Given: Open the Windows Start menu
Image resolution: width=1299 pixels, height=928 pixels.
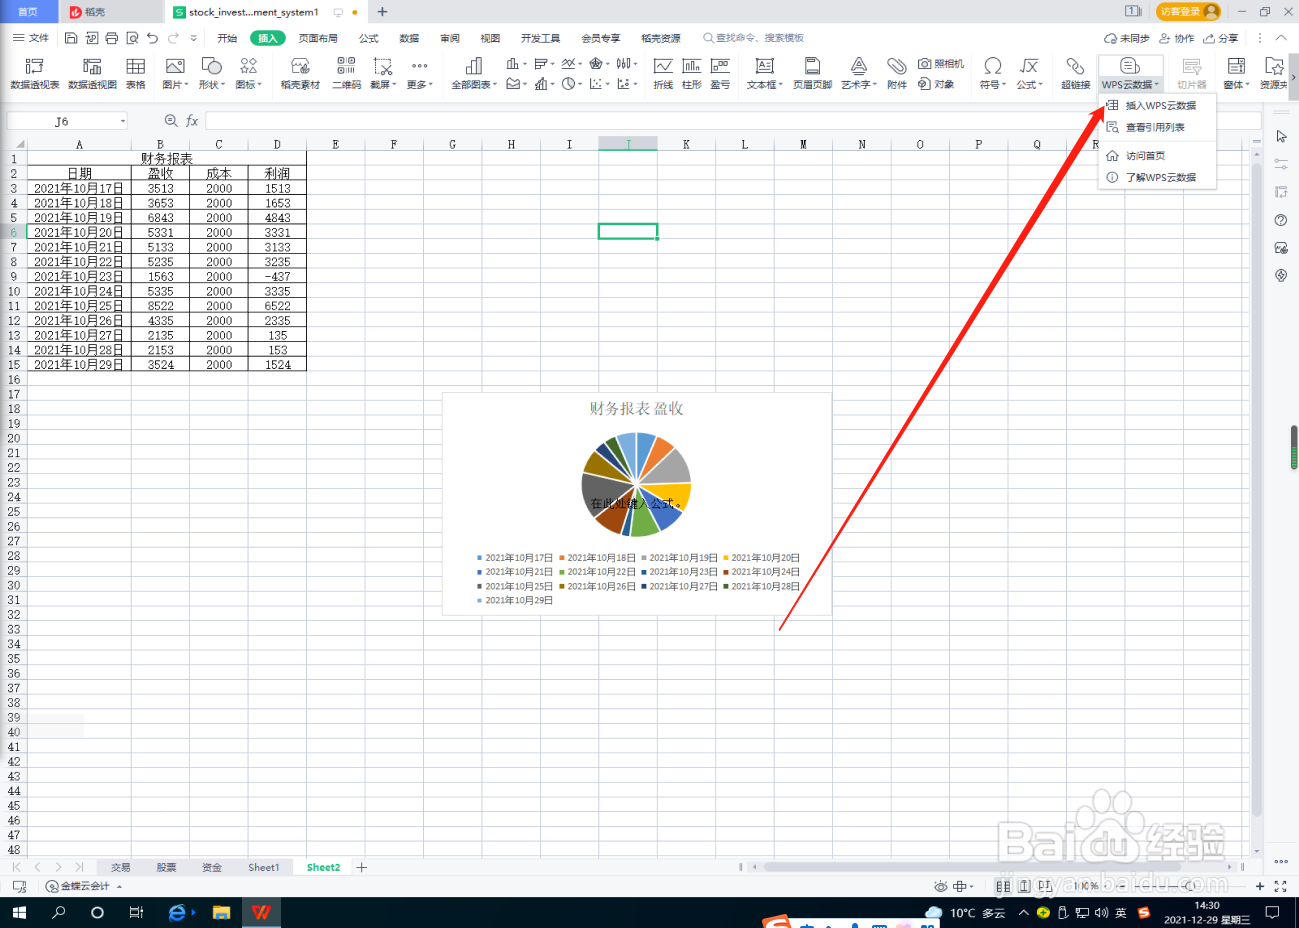Looking at the screenshot, I should click(x=19, y=912).
